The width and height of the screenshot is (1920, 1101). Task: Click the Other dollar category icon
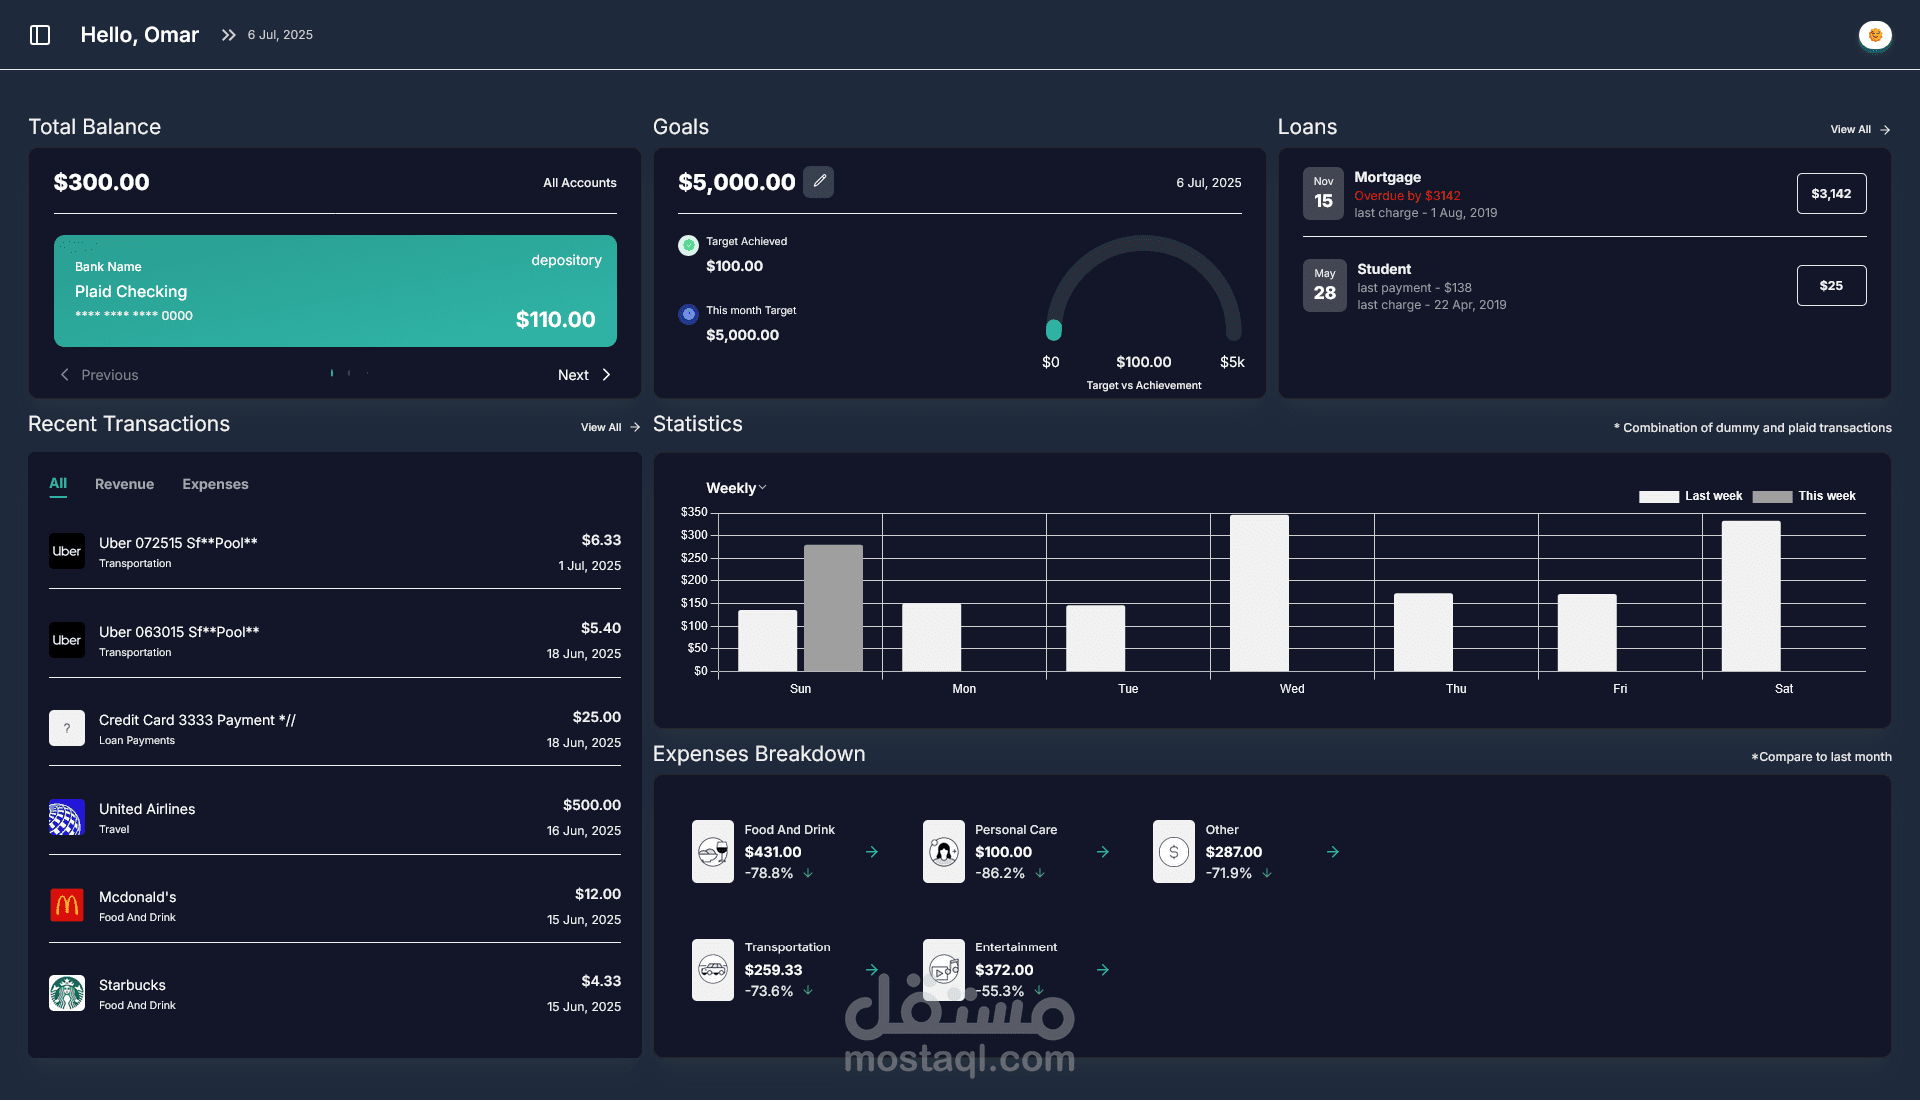1174,852
